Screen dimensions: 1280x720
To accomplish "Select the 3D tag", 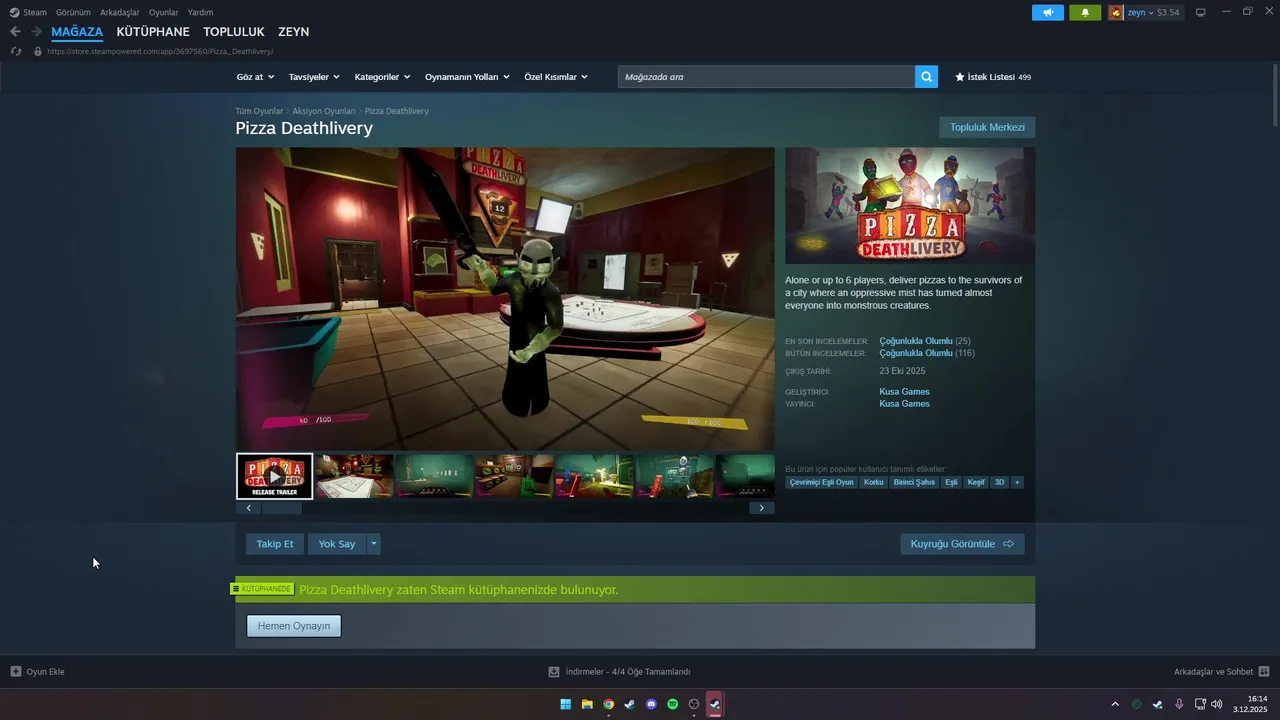I will click(999, 482).
